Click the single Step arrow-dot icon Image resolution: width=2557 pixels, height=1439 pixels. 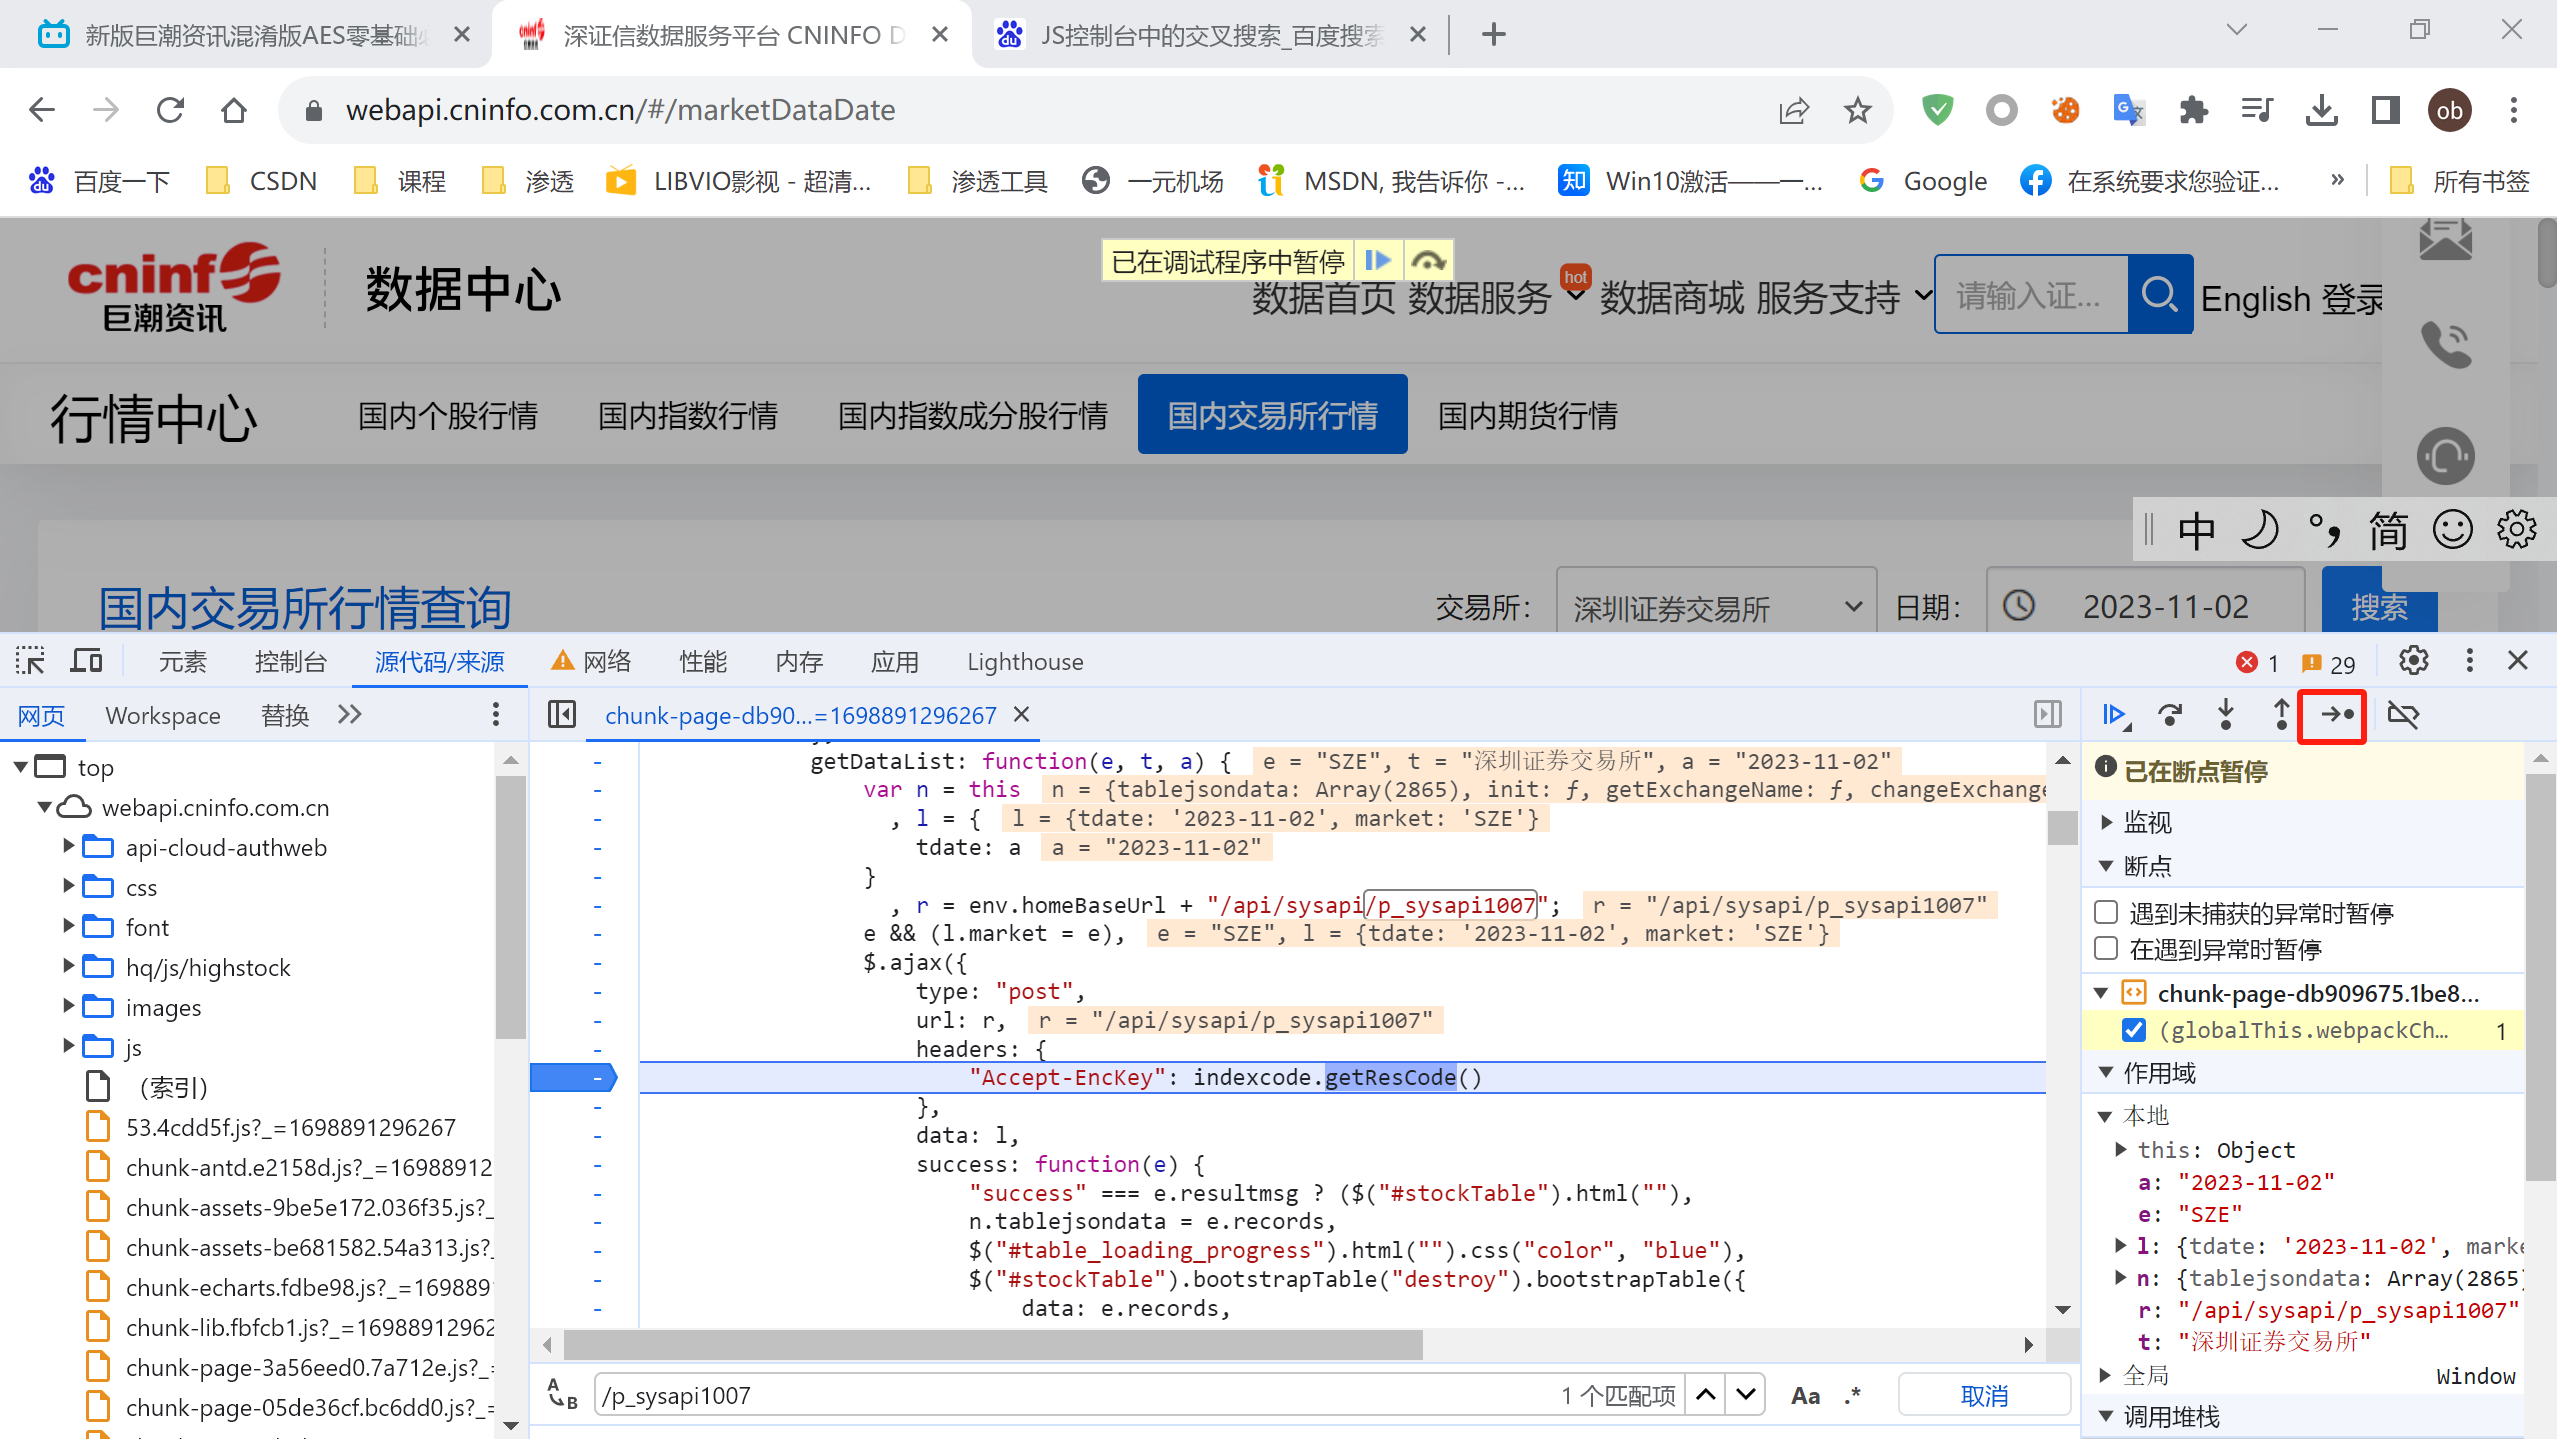(2336, 715)
